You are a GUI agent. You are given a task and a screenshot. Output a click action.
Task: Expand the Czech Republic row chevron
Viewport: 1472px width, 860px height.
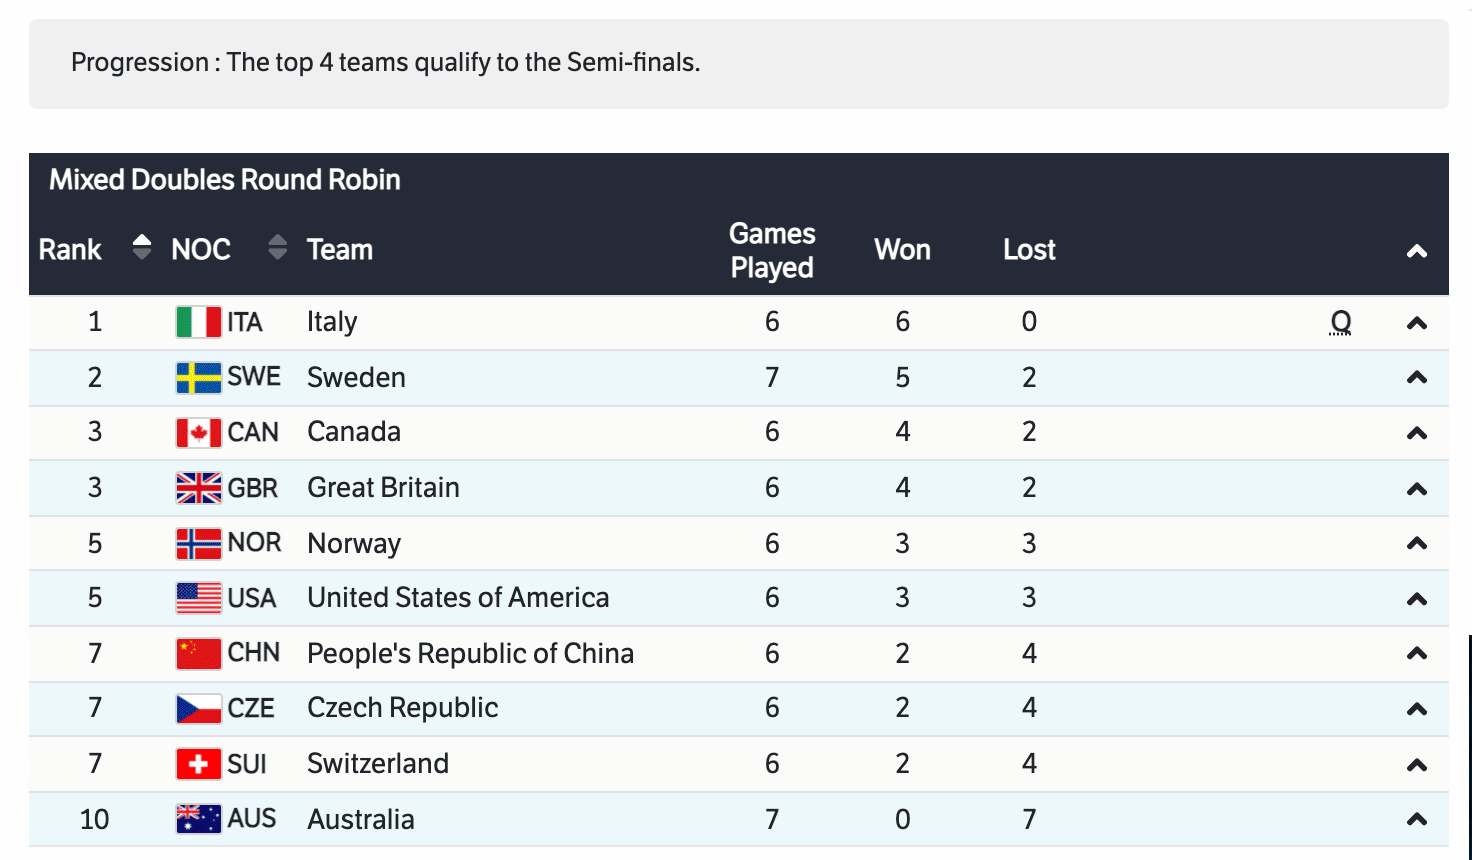1416,709
